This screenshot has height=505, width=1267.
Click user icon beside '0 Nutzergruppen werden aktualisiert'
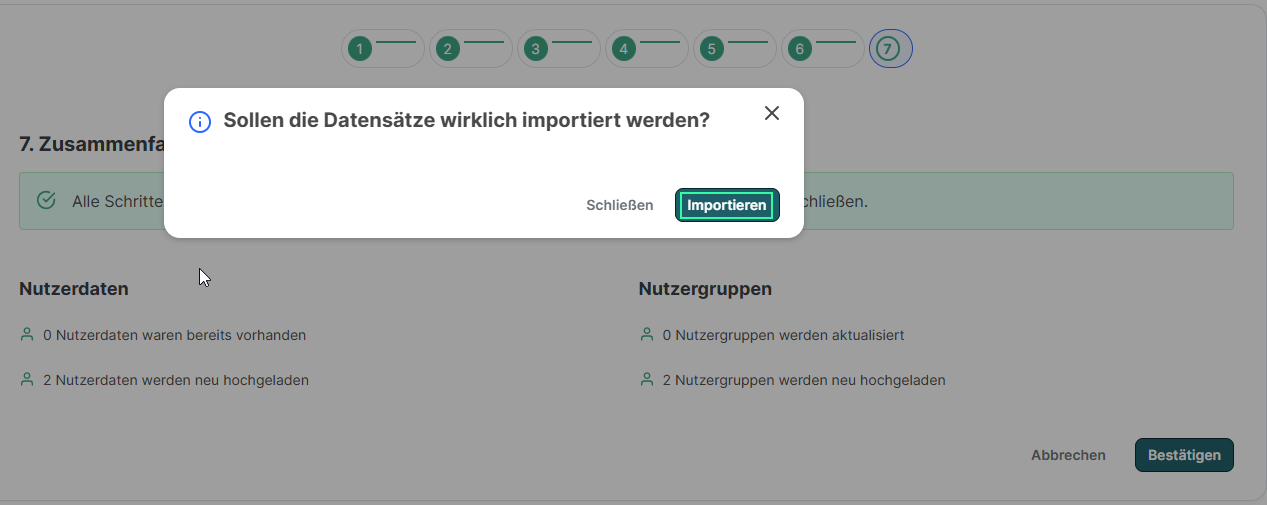coord(647,335)
